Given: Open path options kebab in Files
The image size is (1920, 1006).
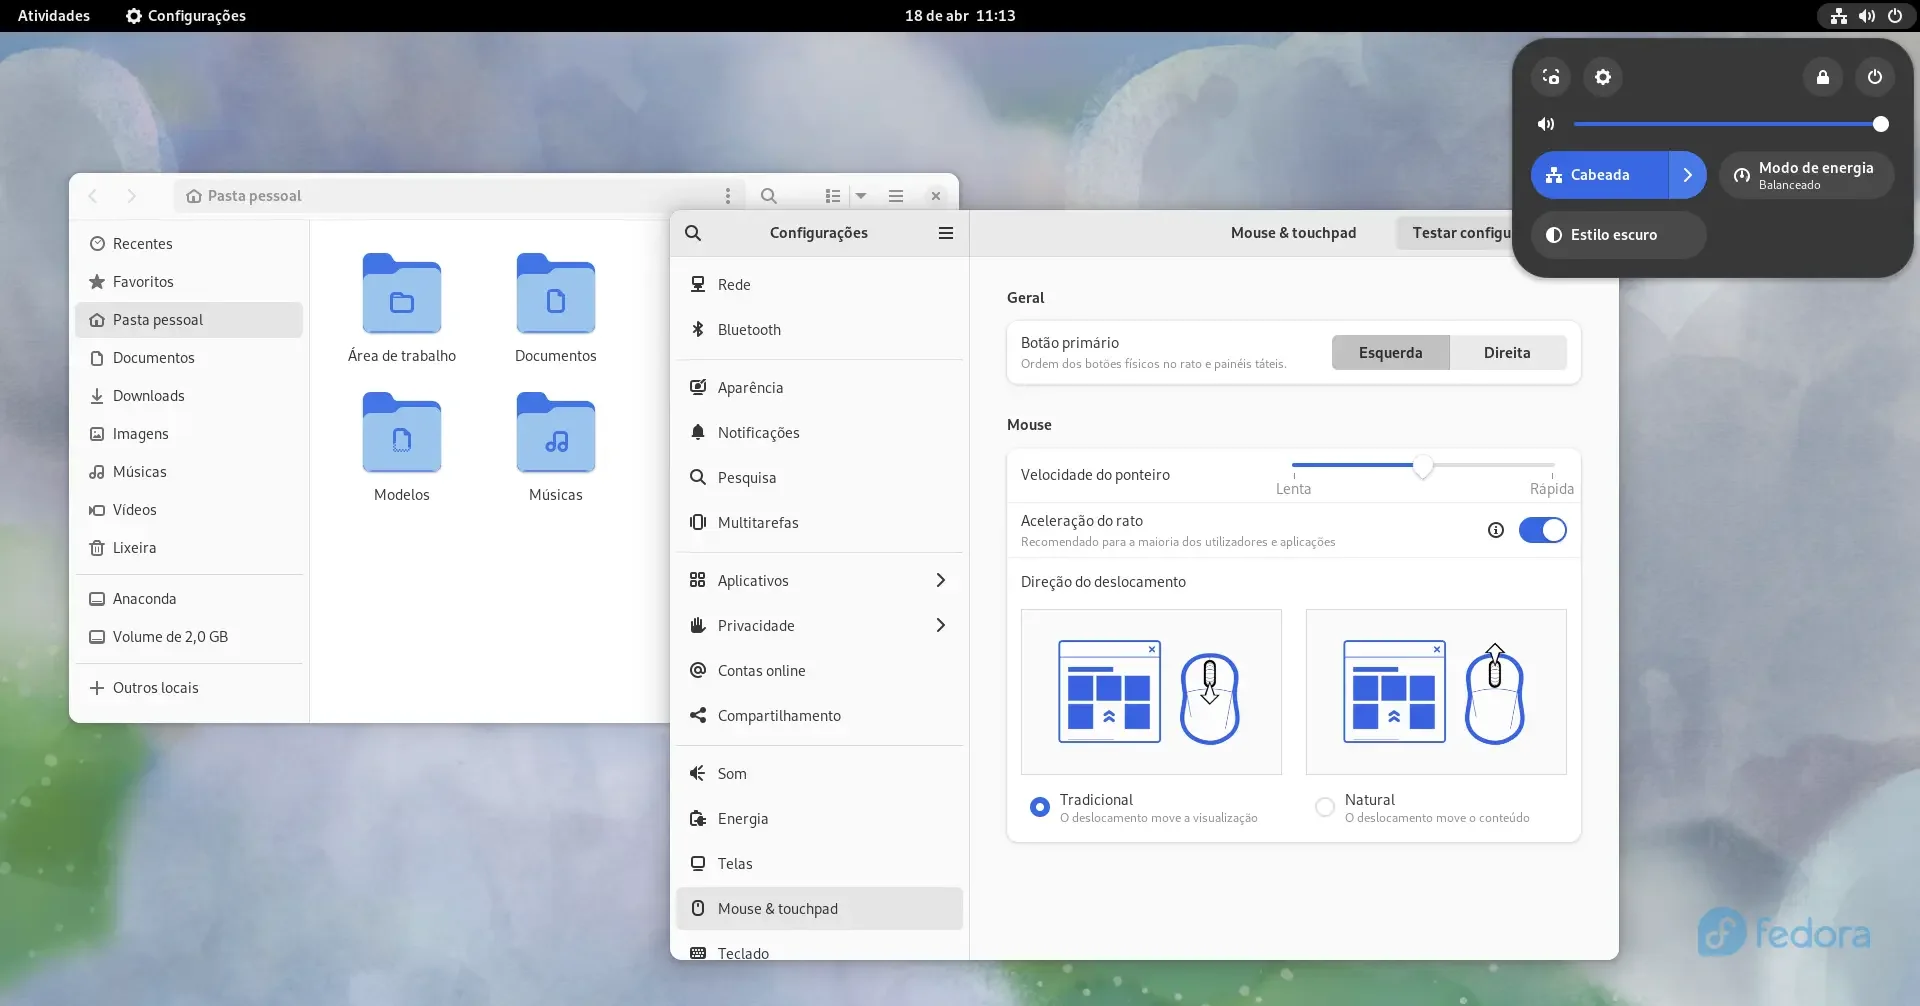Looking at the screenshot, I should pyautogui.click(x=728, y=196).
